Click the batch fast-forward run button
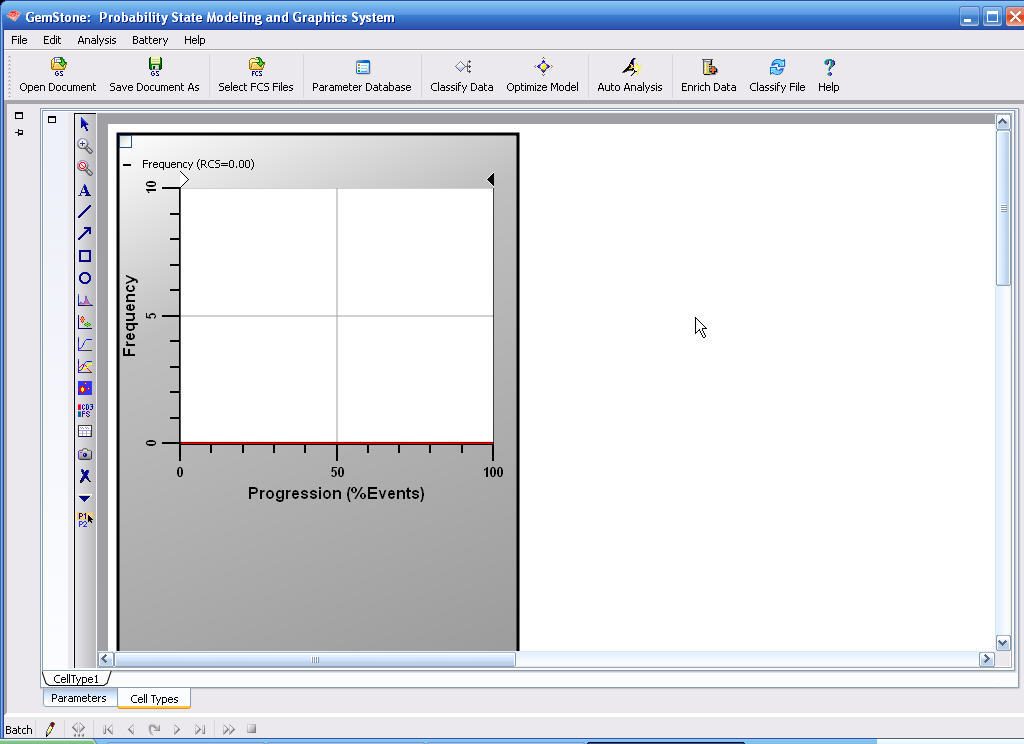Image resolution: width=1024 pixels, height=744 pixels. pos(229,729)
